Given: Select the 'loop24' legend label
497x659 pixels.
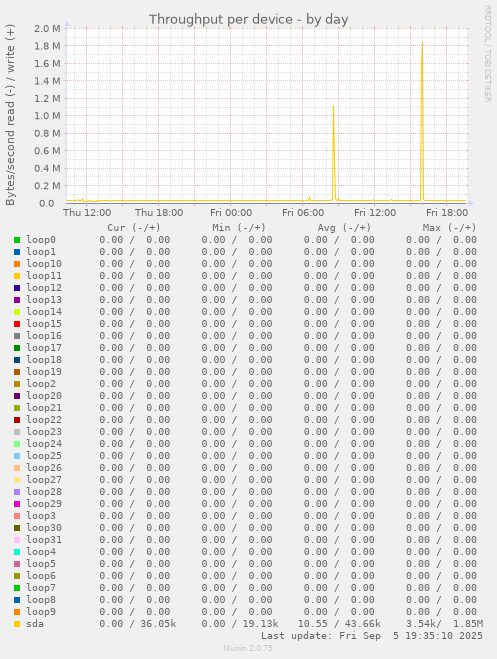Looking at the screenshot, I should pos(44,443).
